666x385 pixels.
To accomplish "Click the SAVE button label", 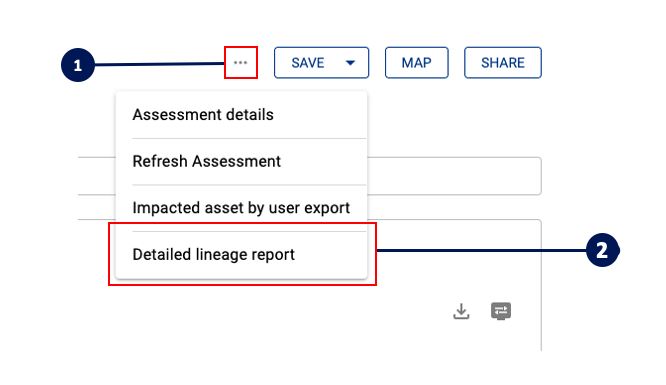I will (x=308, y=63).
